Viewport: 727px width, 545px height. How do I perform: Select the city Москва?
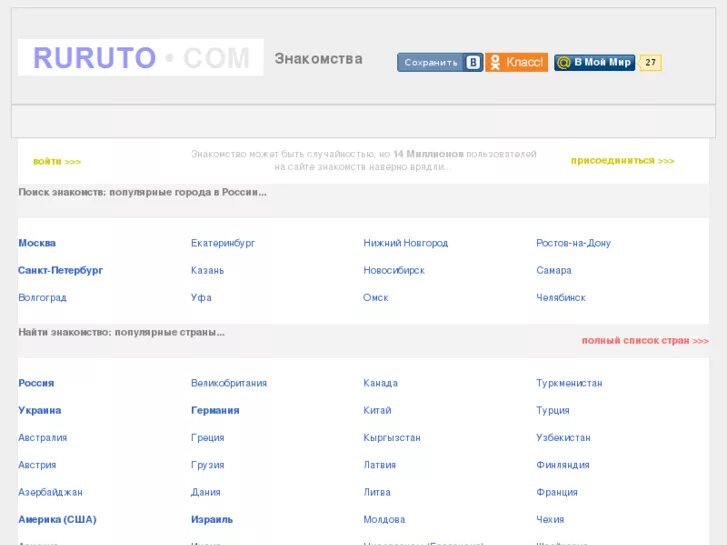tap(37, 243)
